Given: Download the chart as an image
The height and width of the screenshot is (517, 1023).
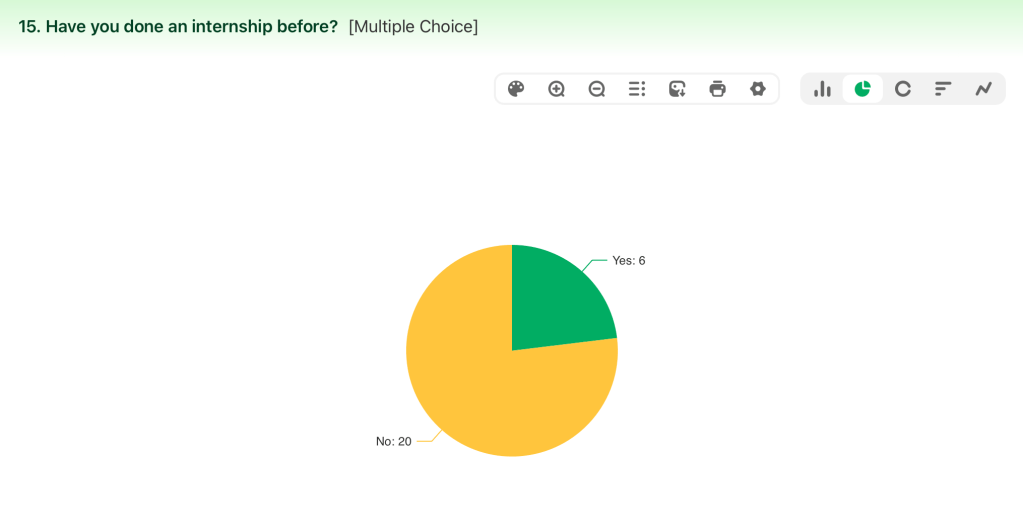Looking at the screenshot, I should pyautogui.click(x=677, y=89).
